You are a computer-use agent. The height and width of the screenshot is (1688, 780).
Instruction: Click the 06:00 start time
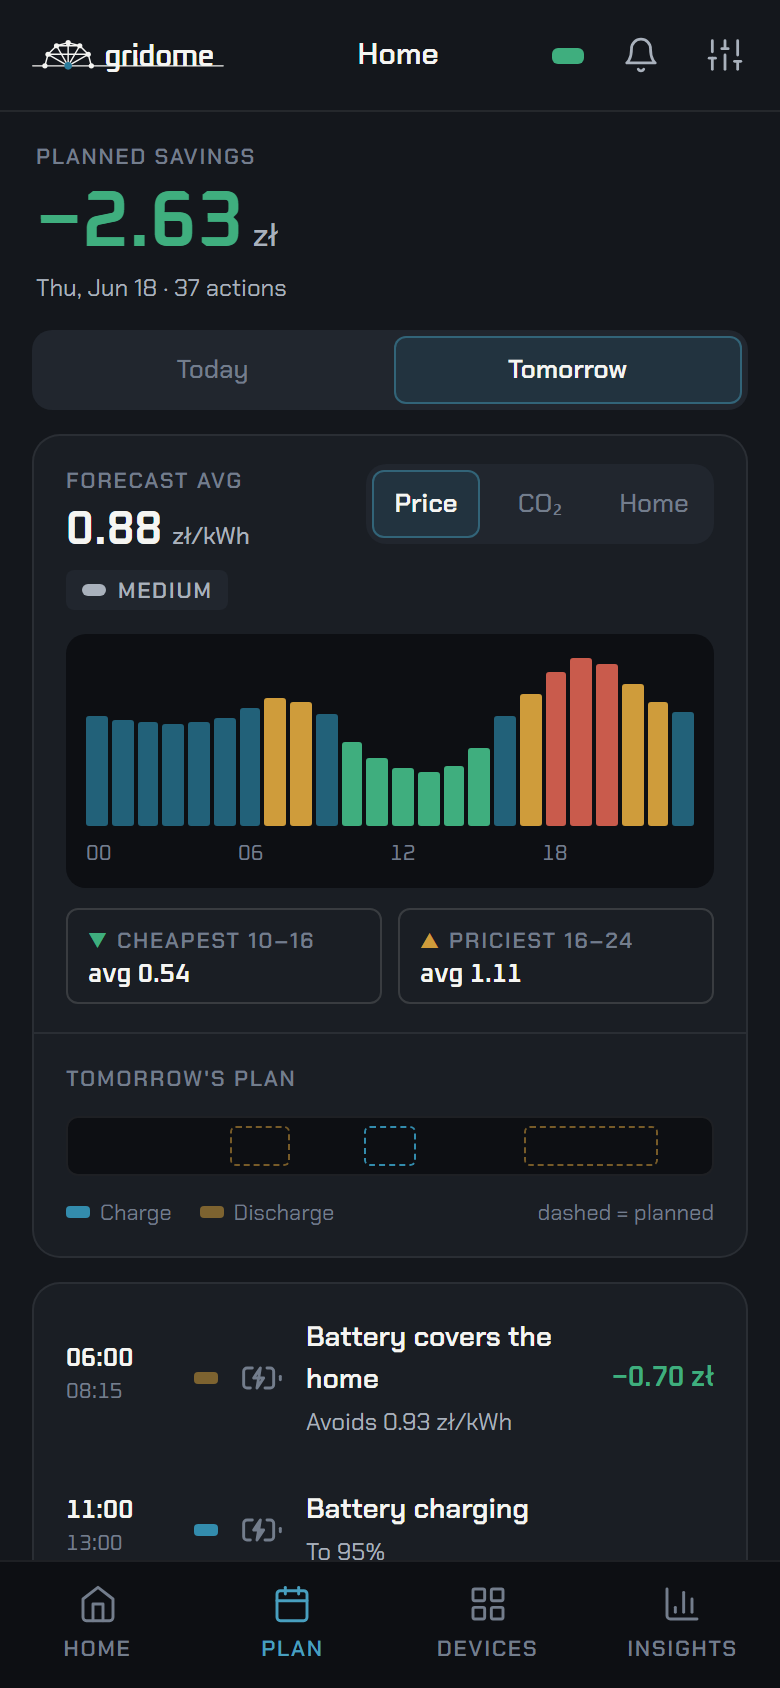pyautogui.click(x=99, y=1357)
